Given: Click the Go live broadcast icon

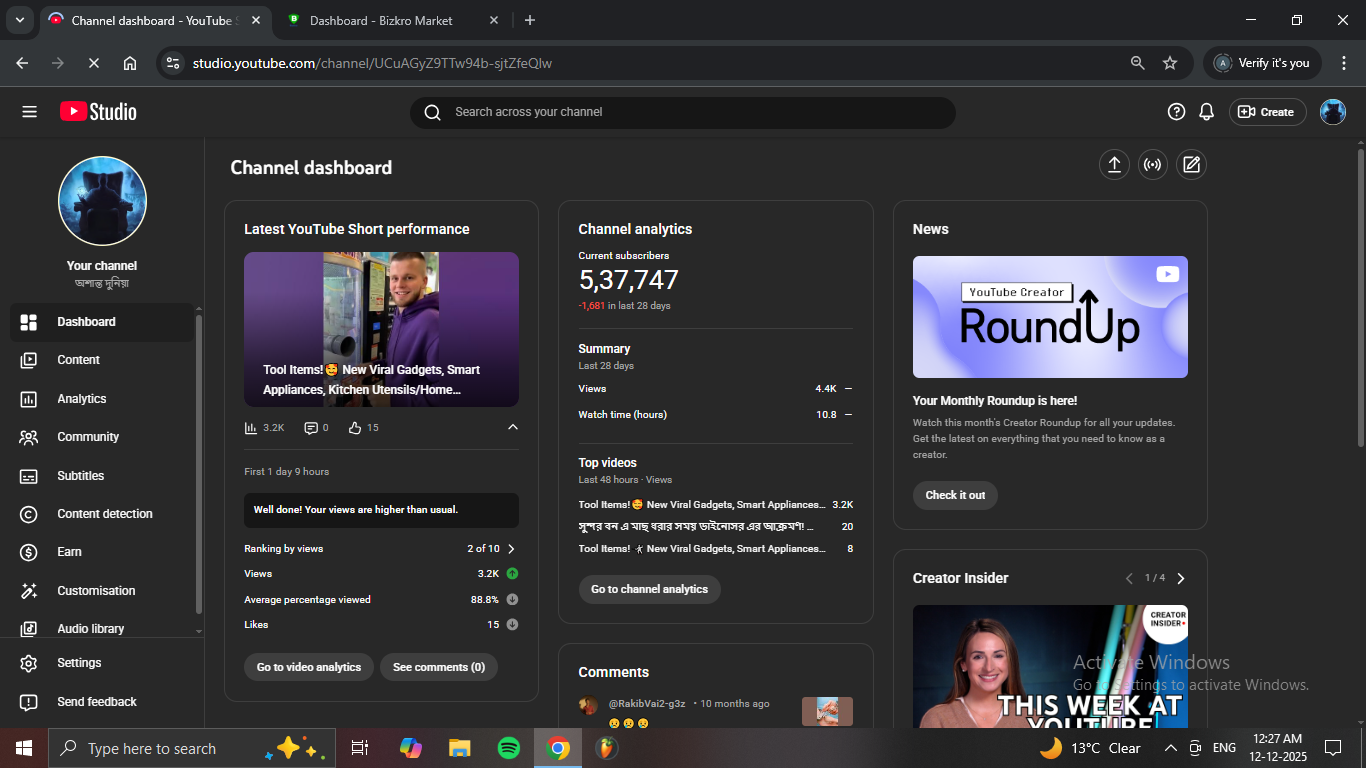Looking at the screenshot, I should [1153, 165].
